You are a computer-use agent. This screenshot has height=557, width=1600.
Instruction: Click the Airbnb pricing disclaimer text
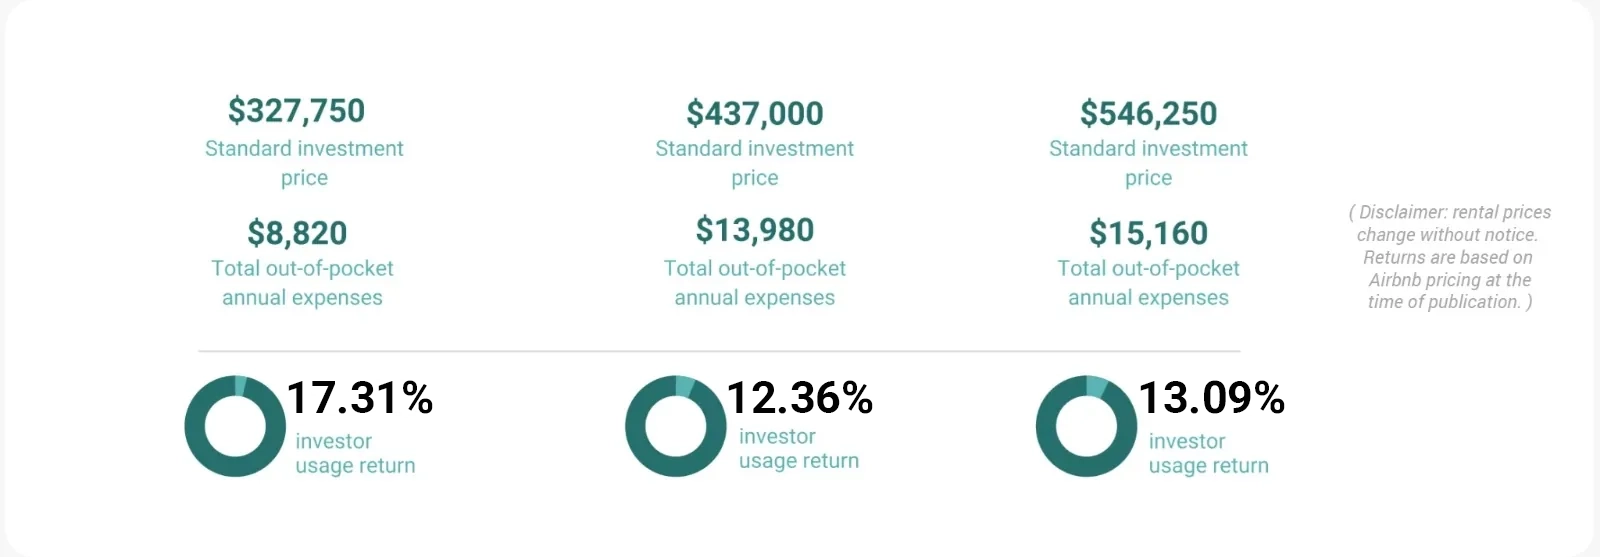(x=1449, y=257)
